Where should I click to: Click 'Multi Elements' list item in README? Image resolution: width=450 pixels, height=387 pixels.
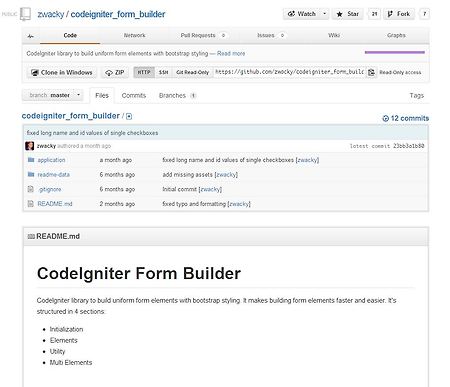71,363
